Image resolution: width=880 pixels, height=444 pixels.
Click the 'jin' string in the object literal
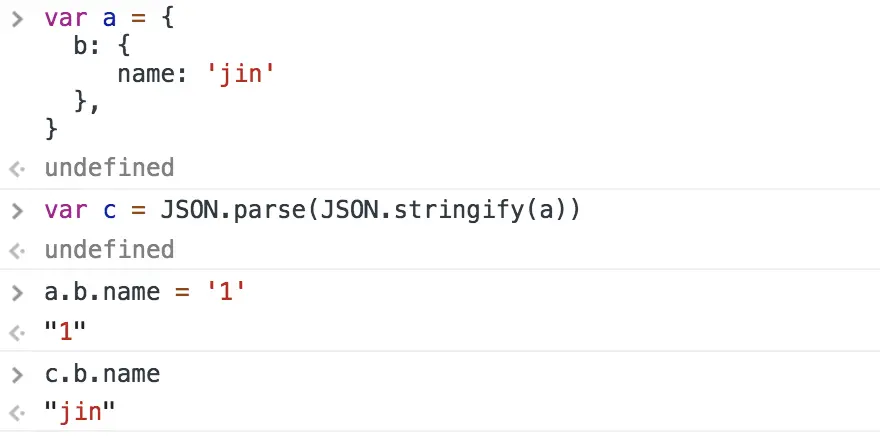coord(241,75)
